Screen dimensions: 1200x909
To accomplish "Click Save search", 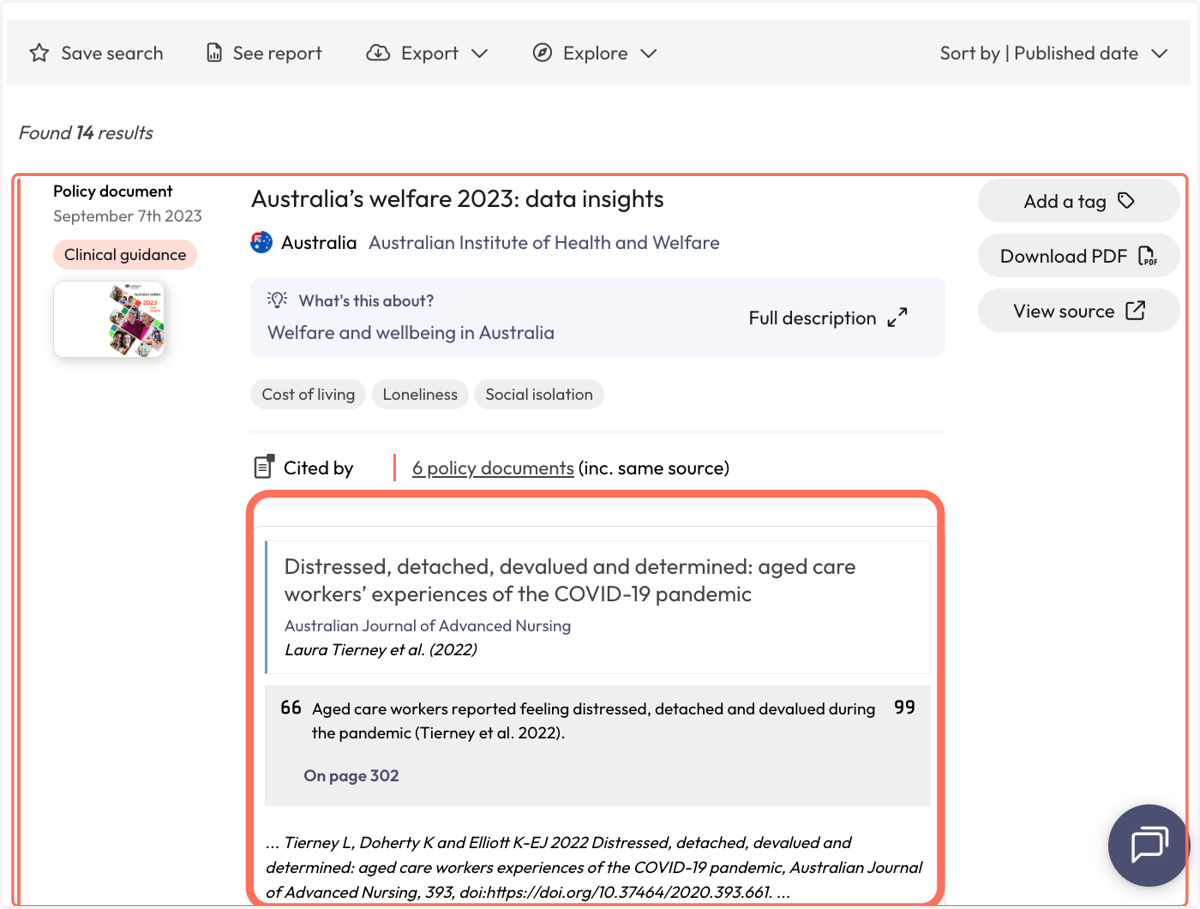I will click(112, 53).
